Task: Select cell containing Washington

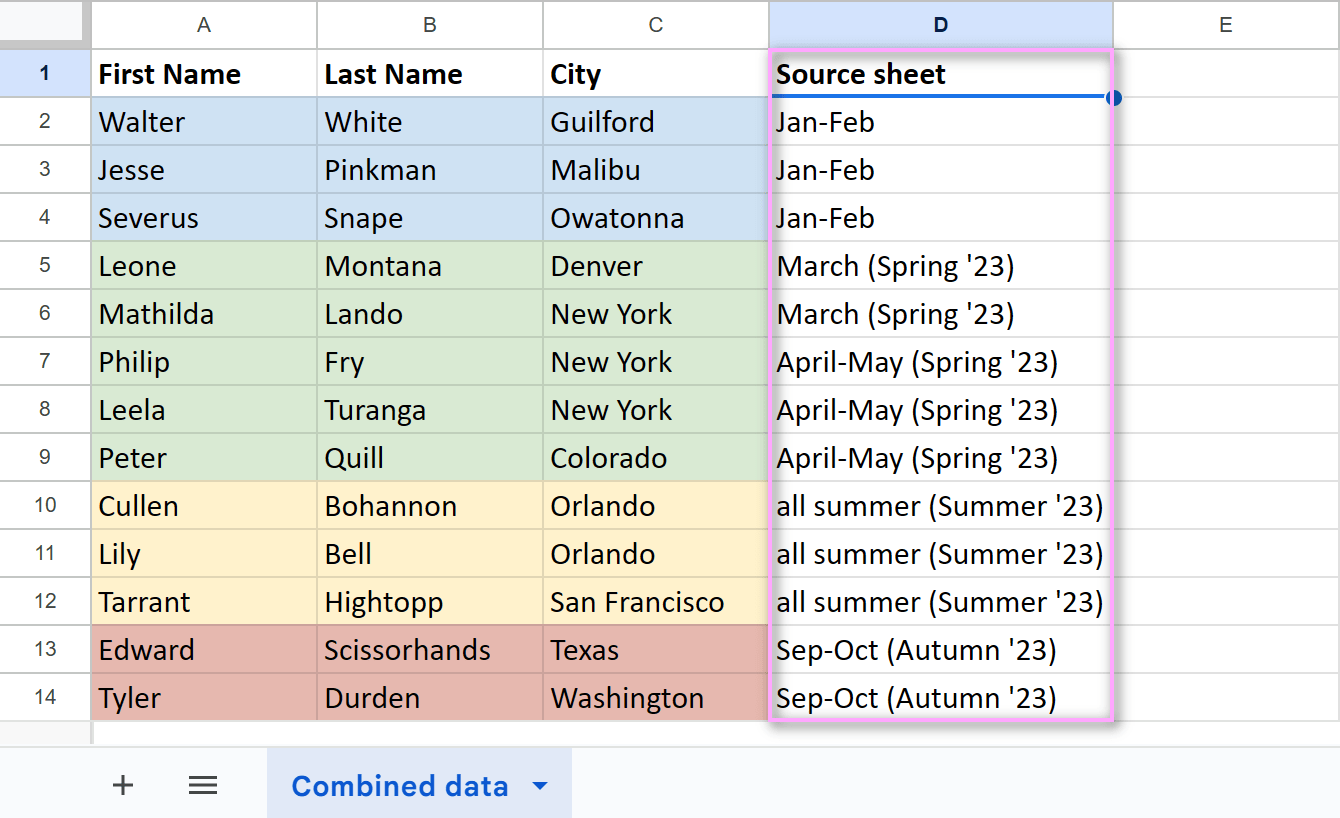Action: 656,698
